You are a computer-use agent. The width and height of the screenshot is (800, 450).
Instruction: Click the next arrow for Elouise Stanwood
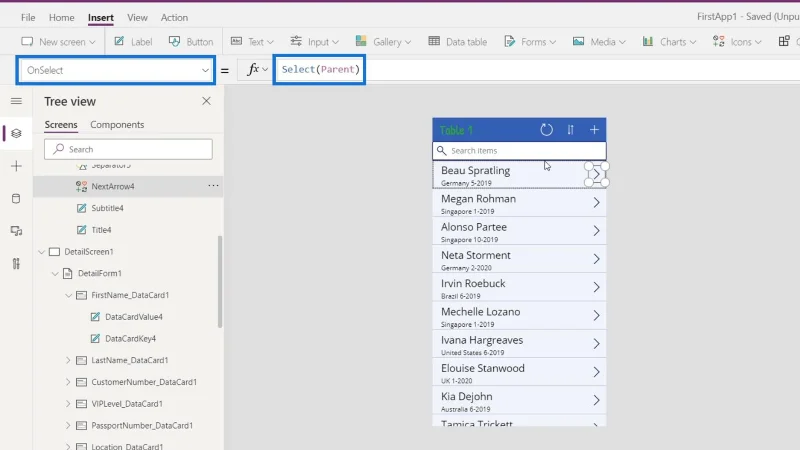(x=596, y=372)
